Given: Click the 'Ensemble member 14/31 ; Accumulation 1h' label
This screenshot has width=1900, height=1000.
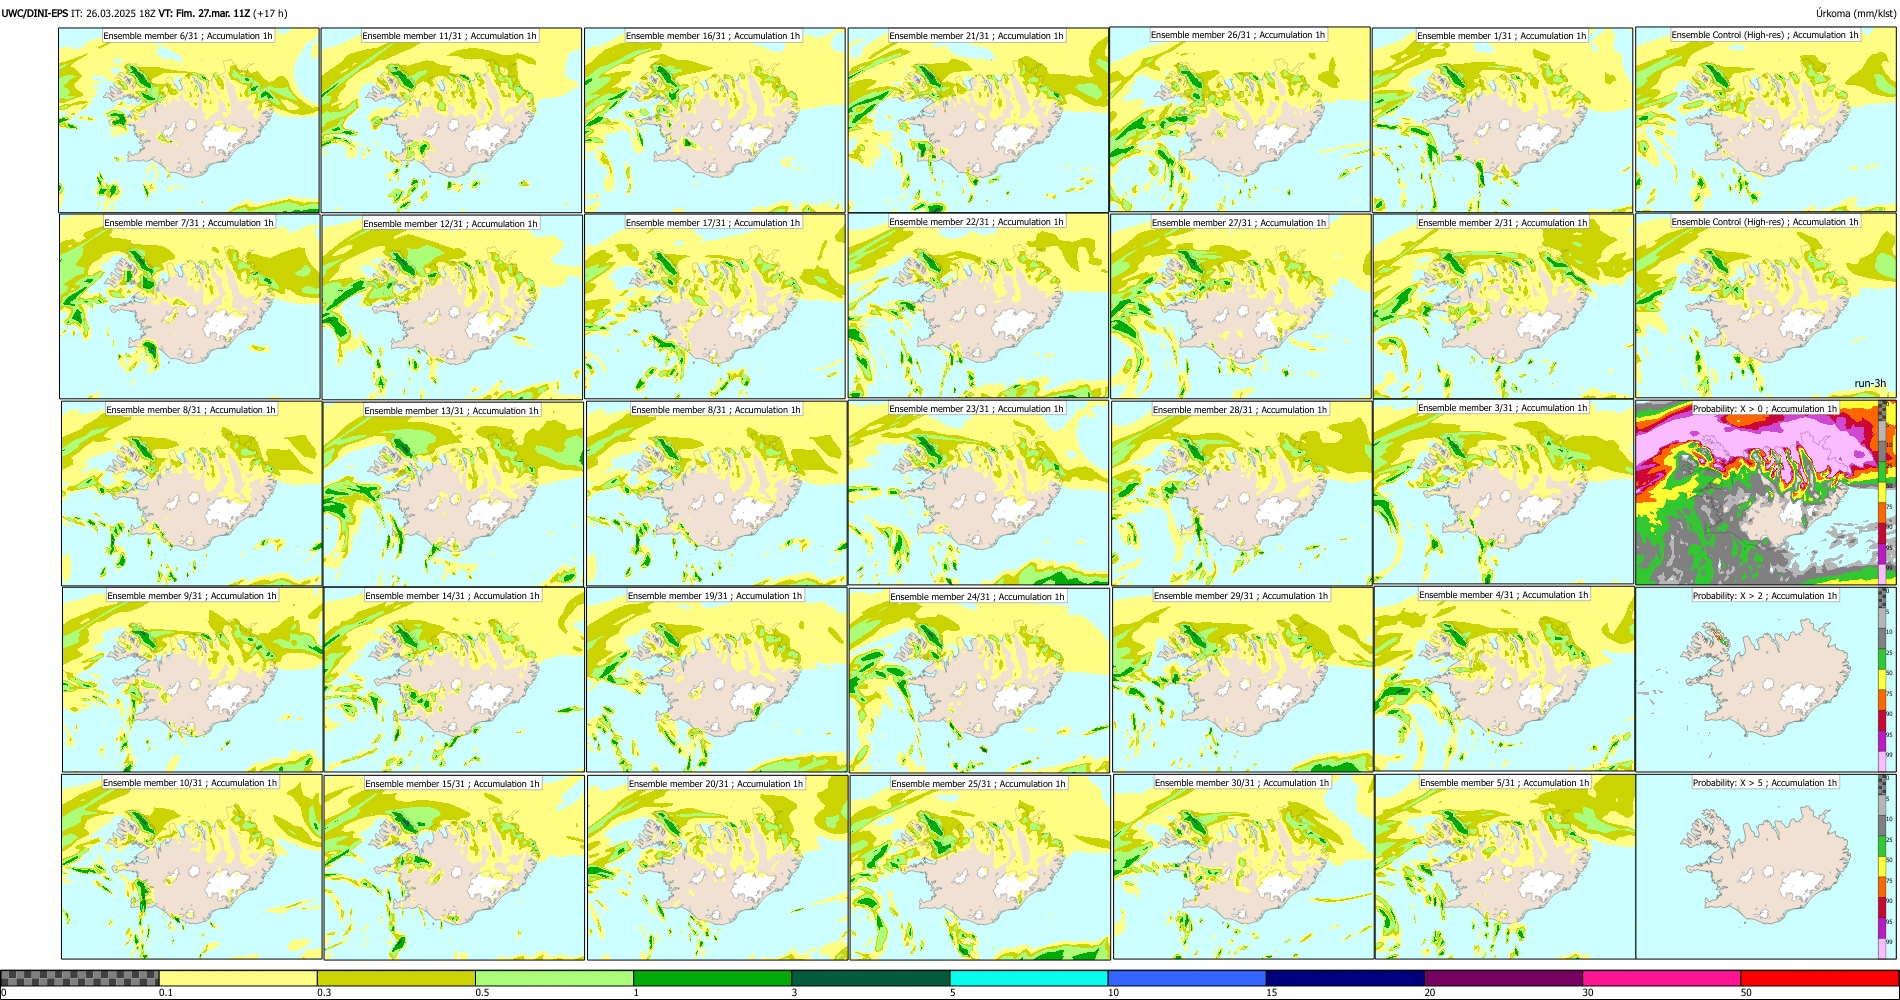Looking at the screenshot, I should [x=452, y=596].
